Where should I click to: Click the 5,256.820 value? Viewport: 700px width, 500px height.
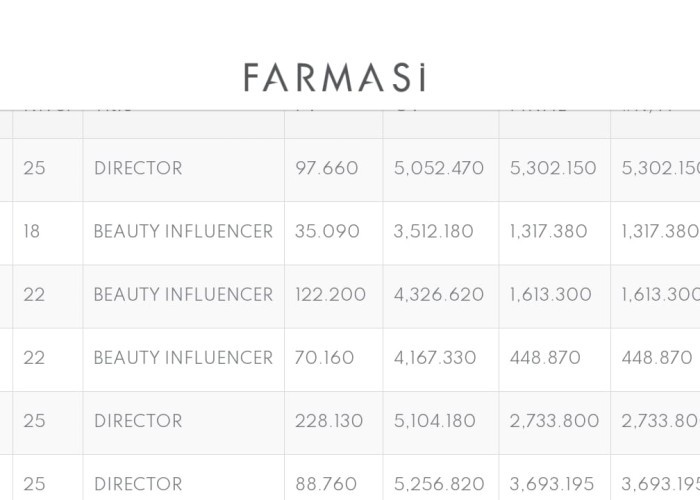coord(439,484)
